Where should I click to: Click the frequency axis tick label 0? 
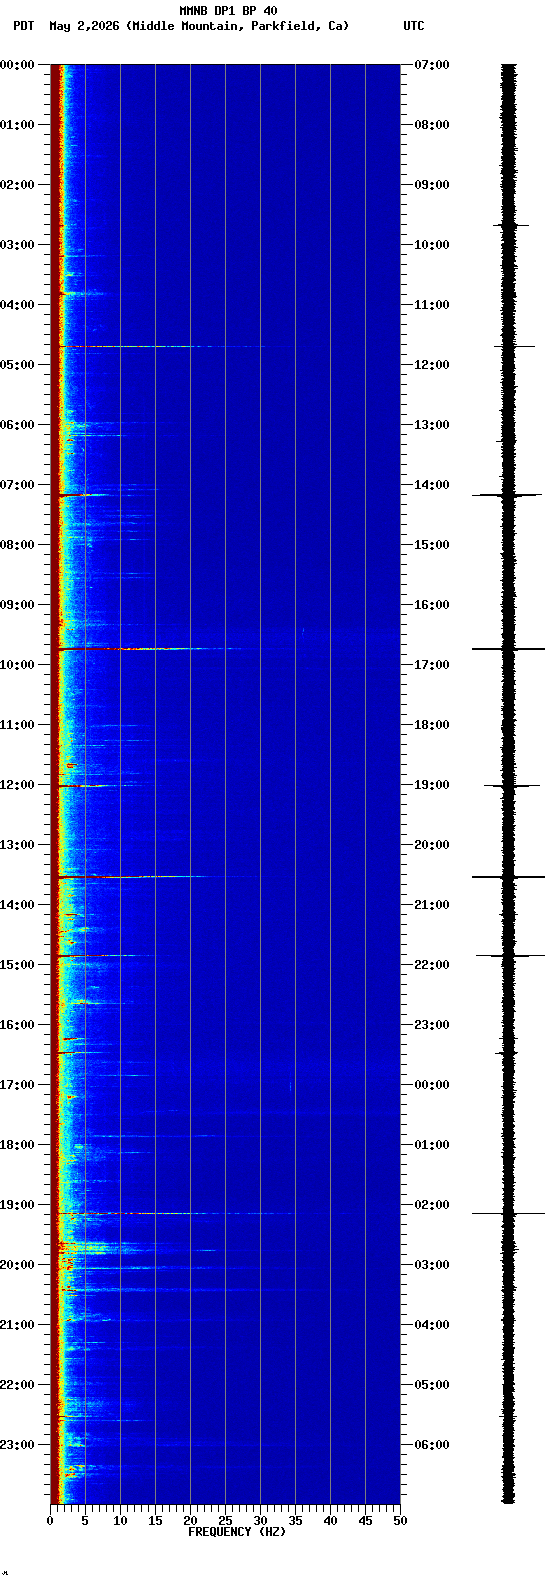point(50,1521)
